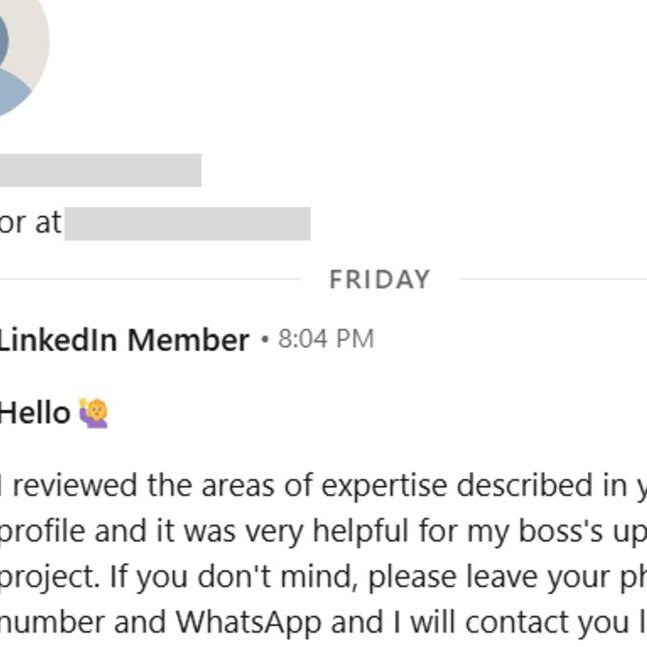Click the word "WhatsApp" in the message

tap(248, 623)
